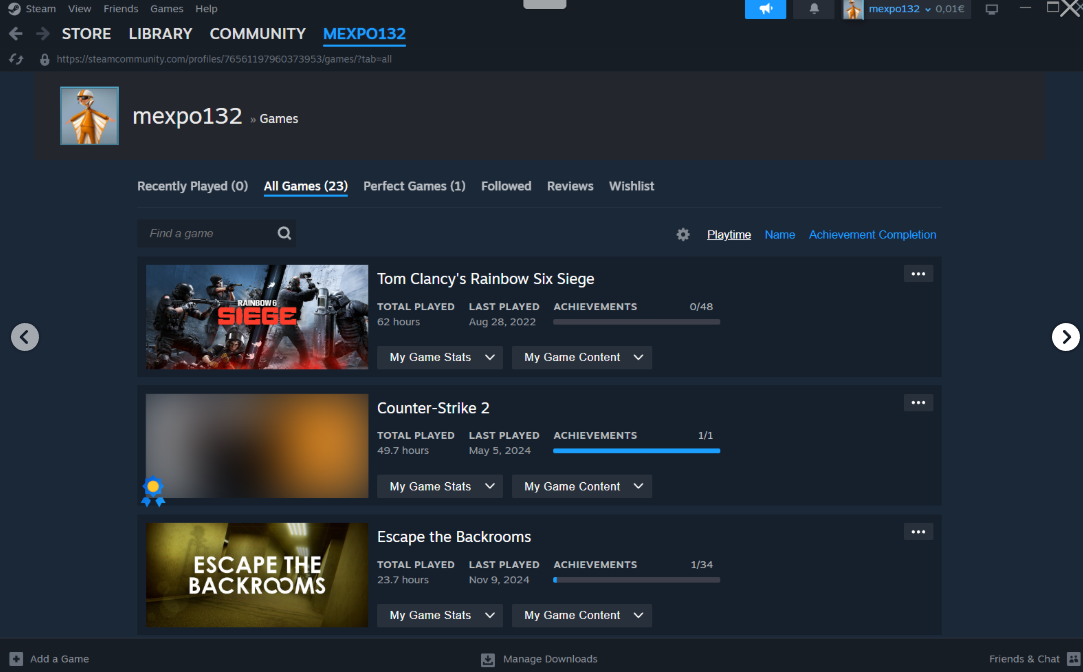Viewport: 1083px width, 672px height.
Task: Click Escape the Backrooms achievements progress bar
Action: click(x=636, y=580)
